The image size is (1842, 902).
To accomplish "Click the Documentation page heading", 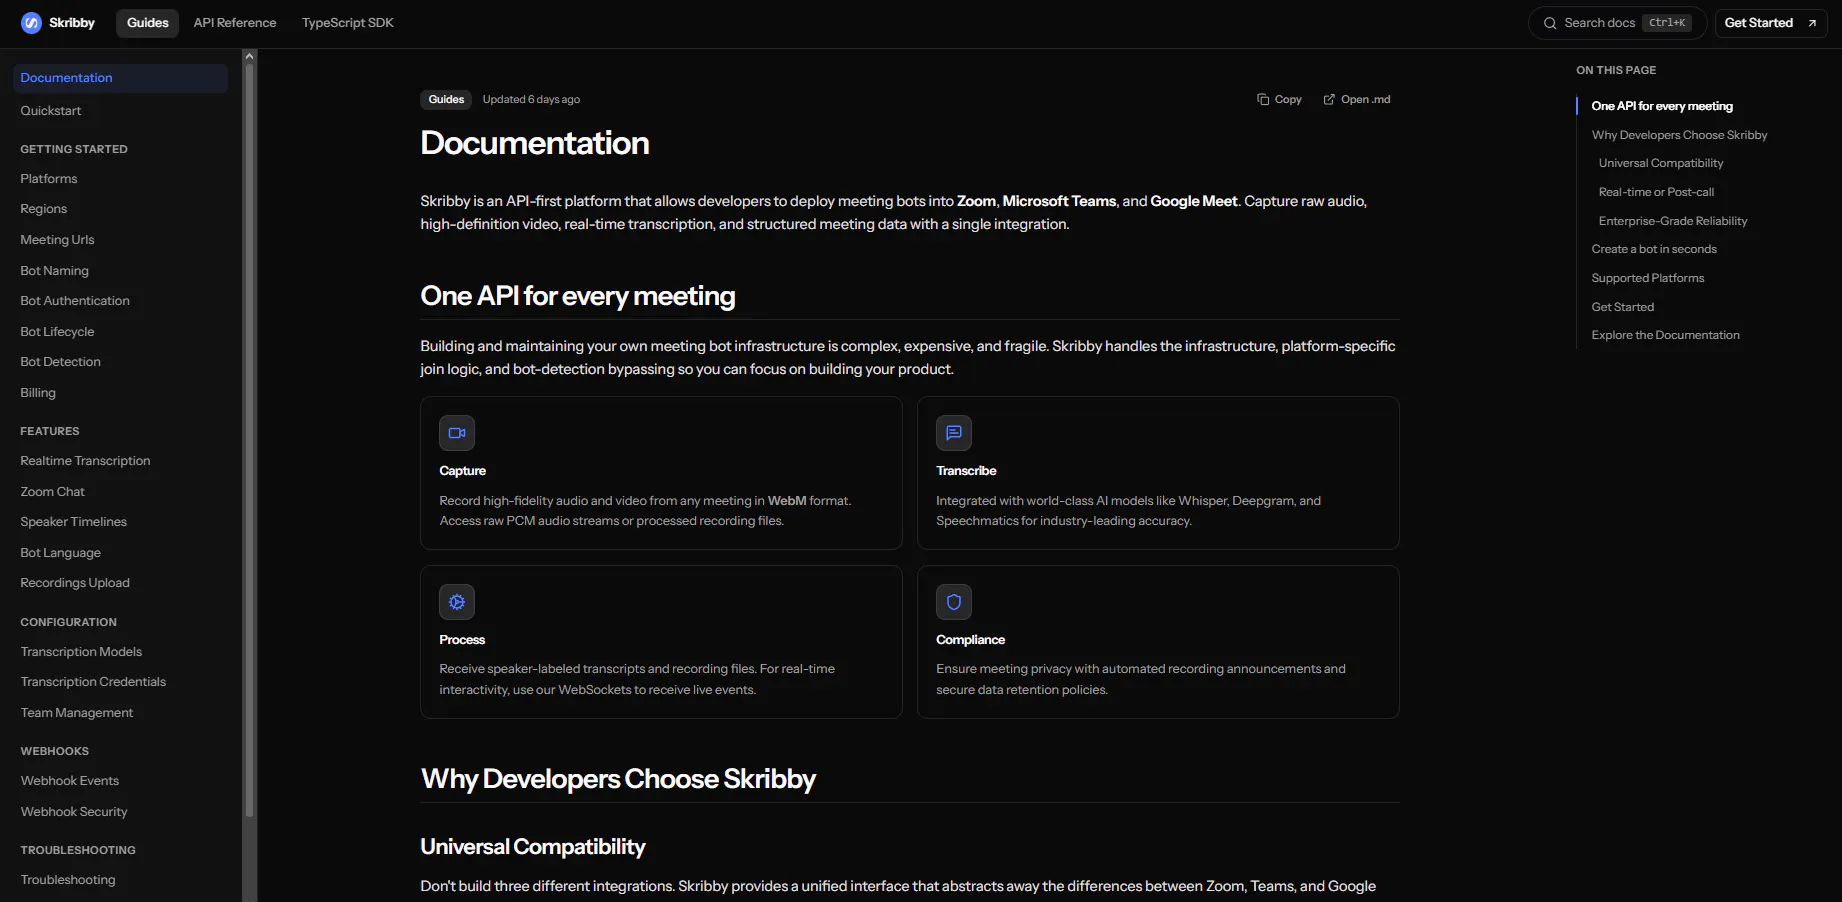I will (535, 143).
